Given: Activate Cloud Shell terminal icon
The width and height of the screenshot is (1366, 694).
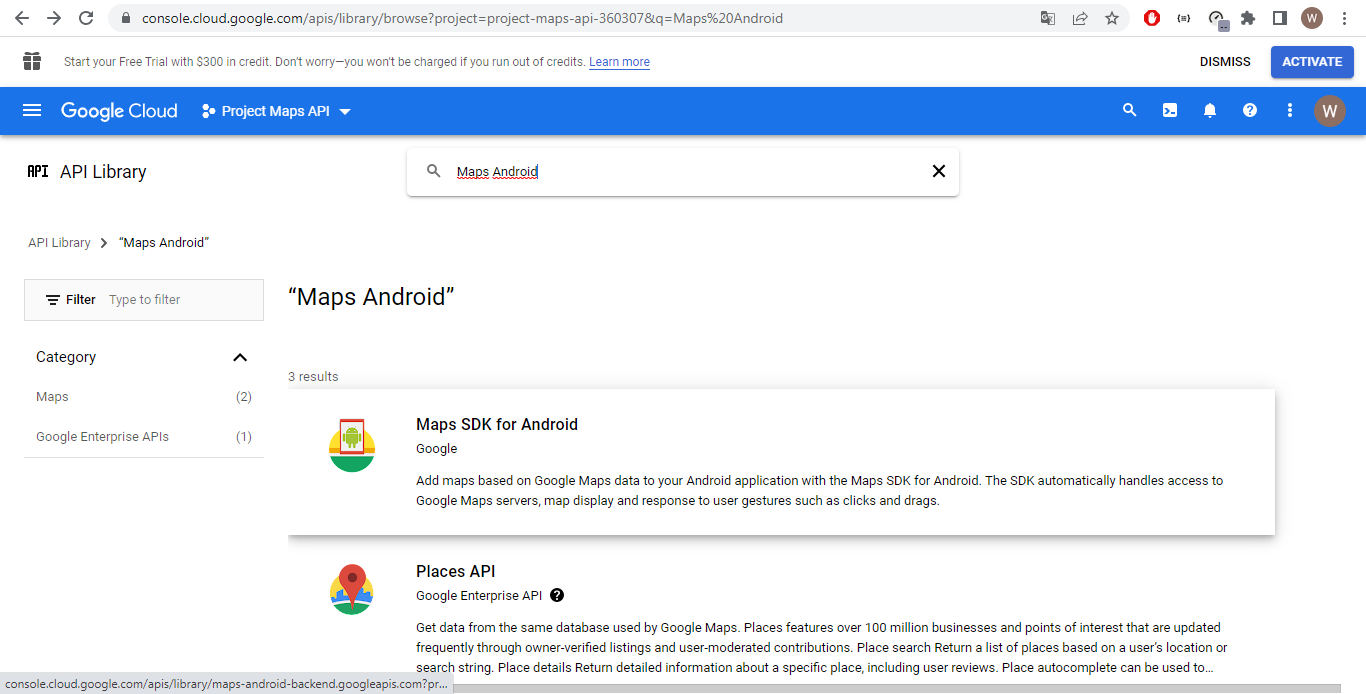Looking at the screenshot, I should (x=1170, y=111).
